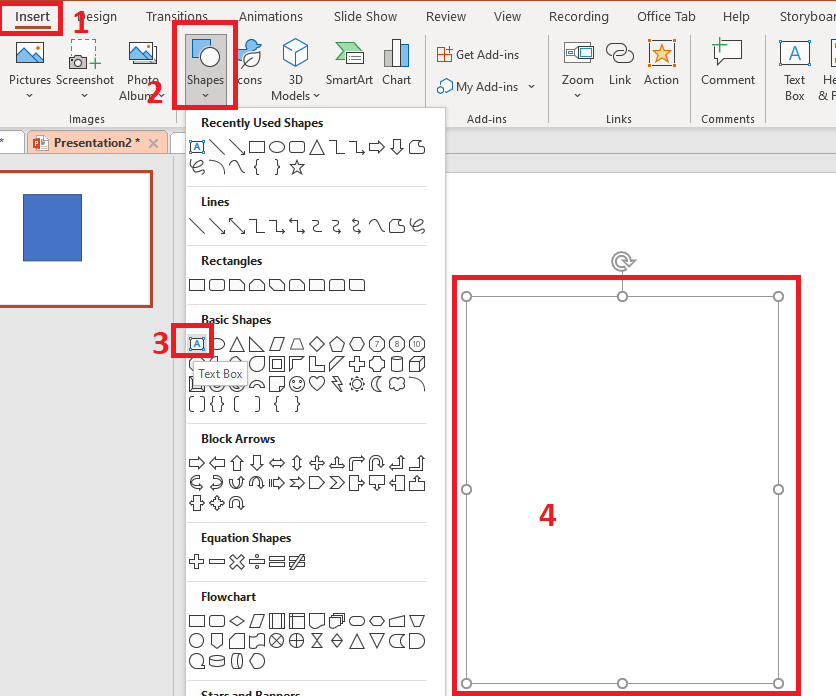836x696 pixels.
Task: Choose the Cloud shape in Basic Shapes
Action: point(397,384)
